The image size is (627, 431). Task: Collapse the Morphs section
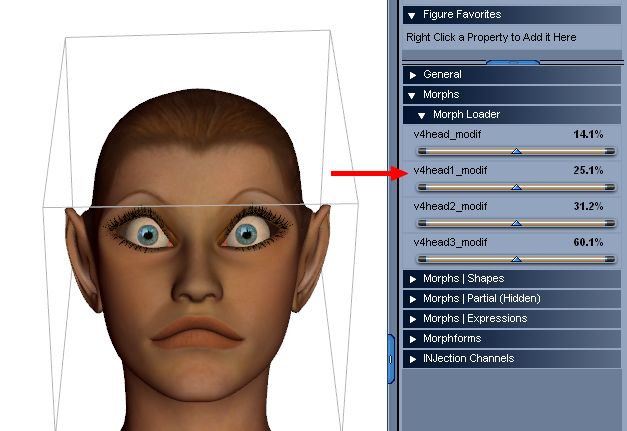click(411, 96)
